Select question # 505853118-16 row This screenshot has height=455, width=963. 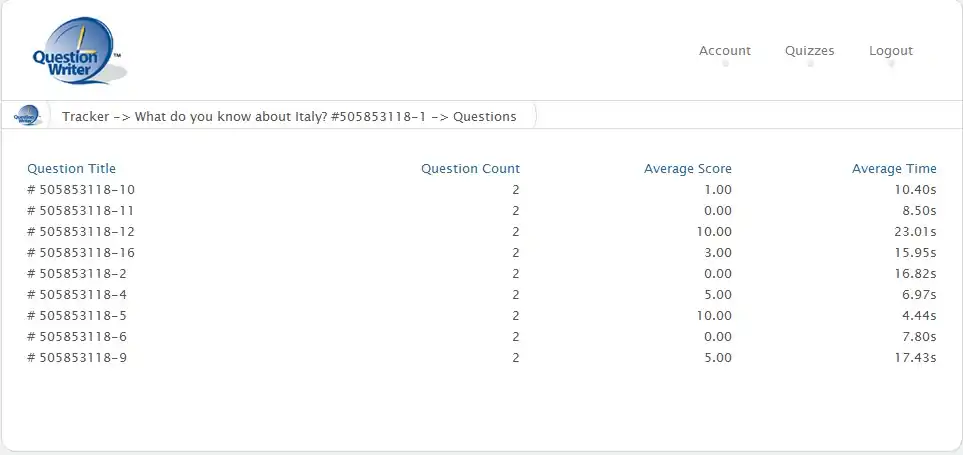point(81,252)
